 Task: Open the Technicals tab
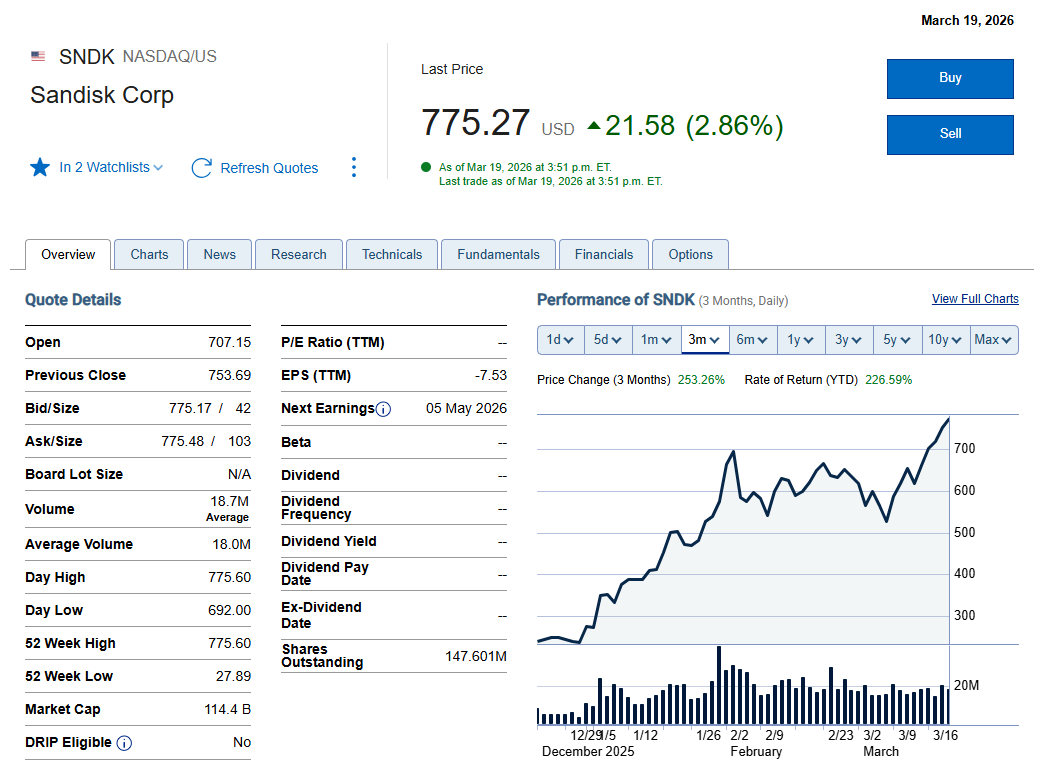392,254
